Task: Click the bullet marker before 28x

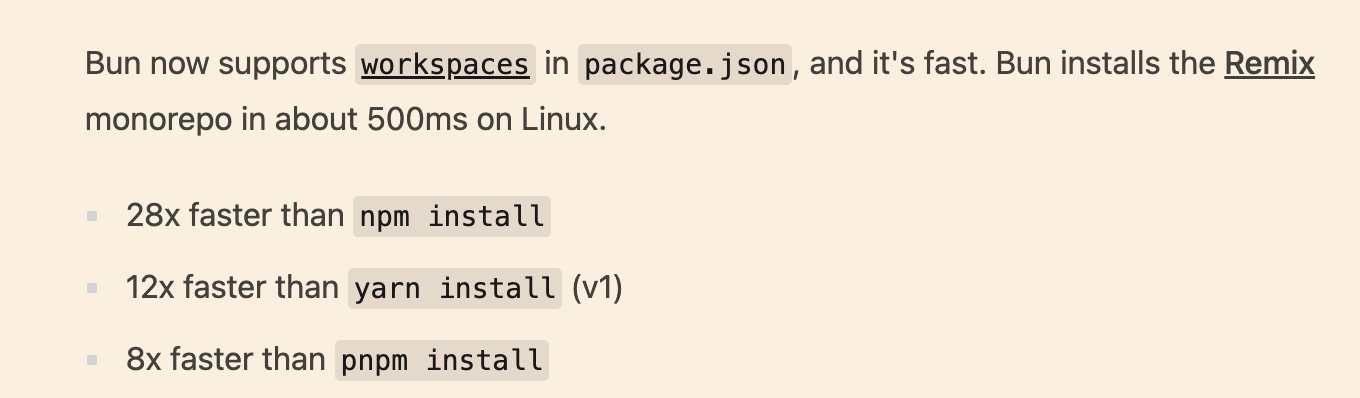Action: coord(92,216)
